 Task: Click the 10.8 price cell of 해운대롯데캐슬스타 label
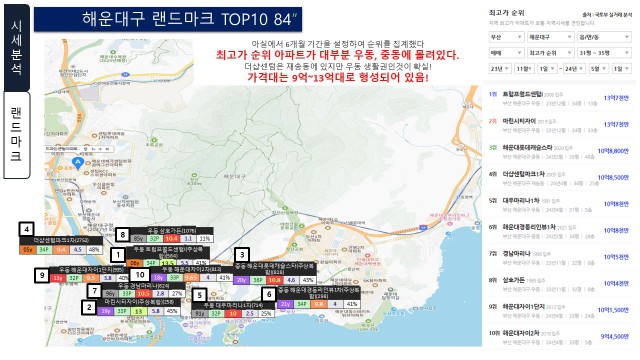tap(274, 280)
